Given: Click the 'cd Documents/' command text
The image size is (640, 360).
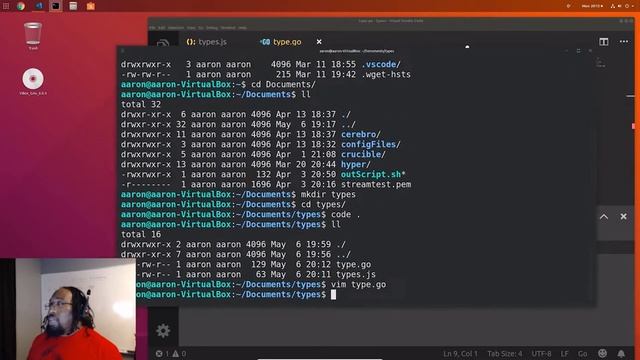Looking at the screenshot, I should [283, 84].
